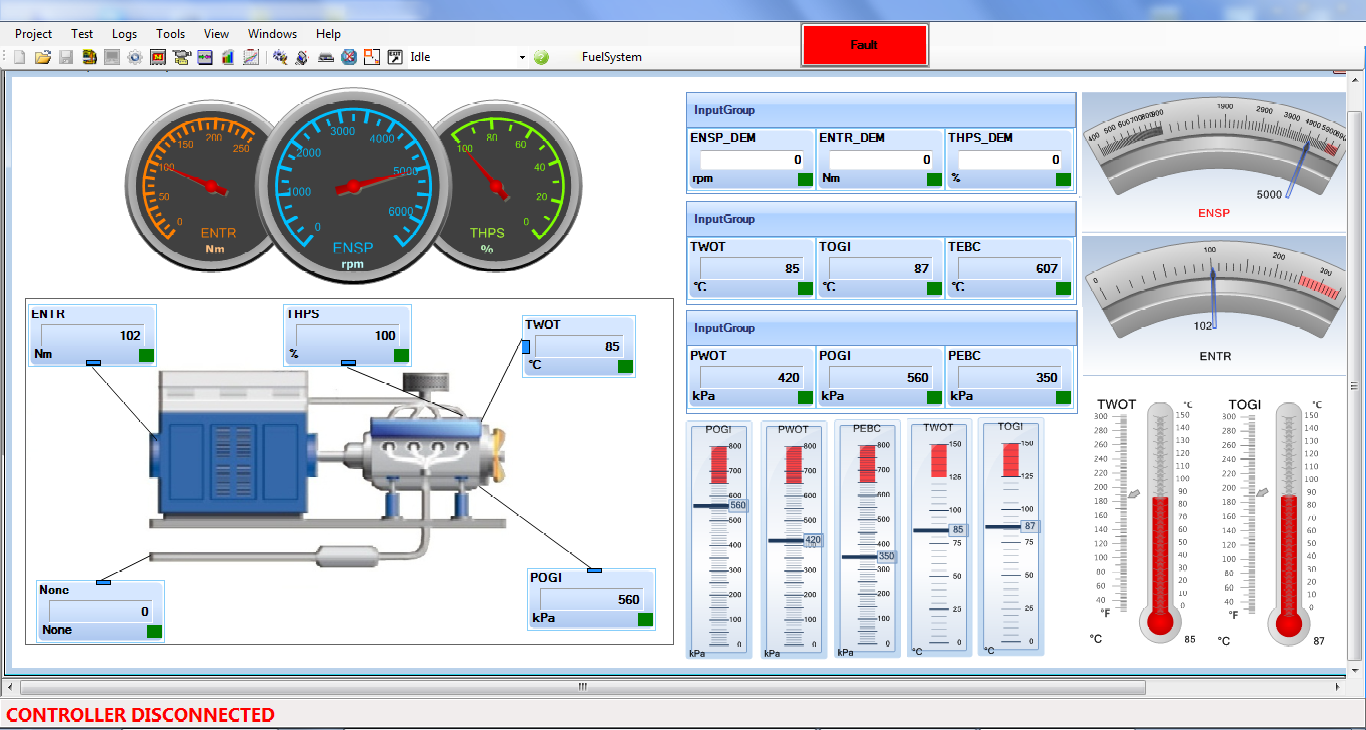The height and width of the screenshot is (730, 1366).
Task: Click the TOGI bar gauge marker at 87
Action: 1030,526
